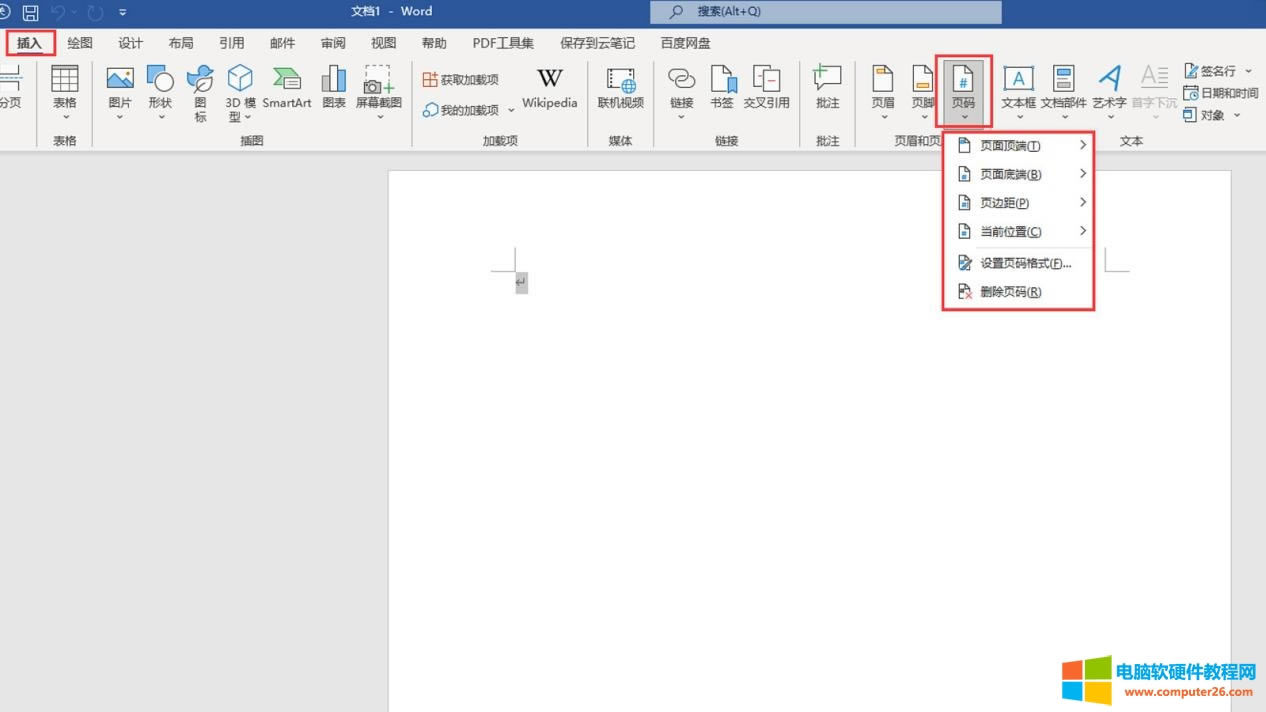Insert a text box via 文本框

point(1018,88)
